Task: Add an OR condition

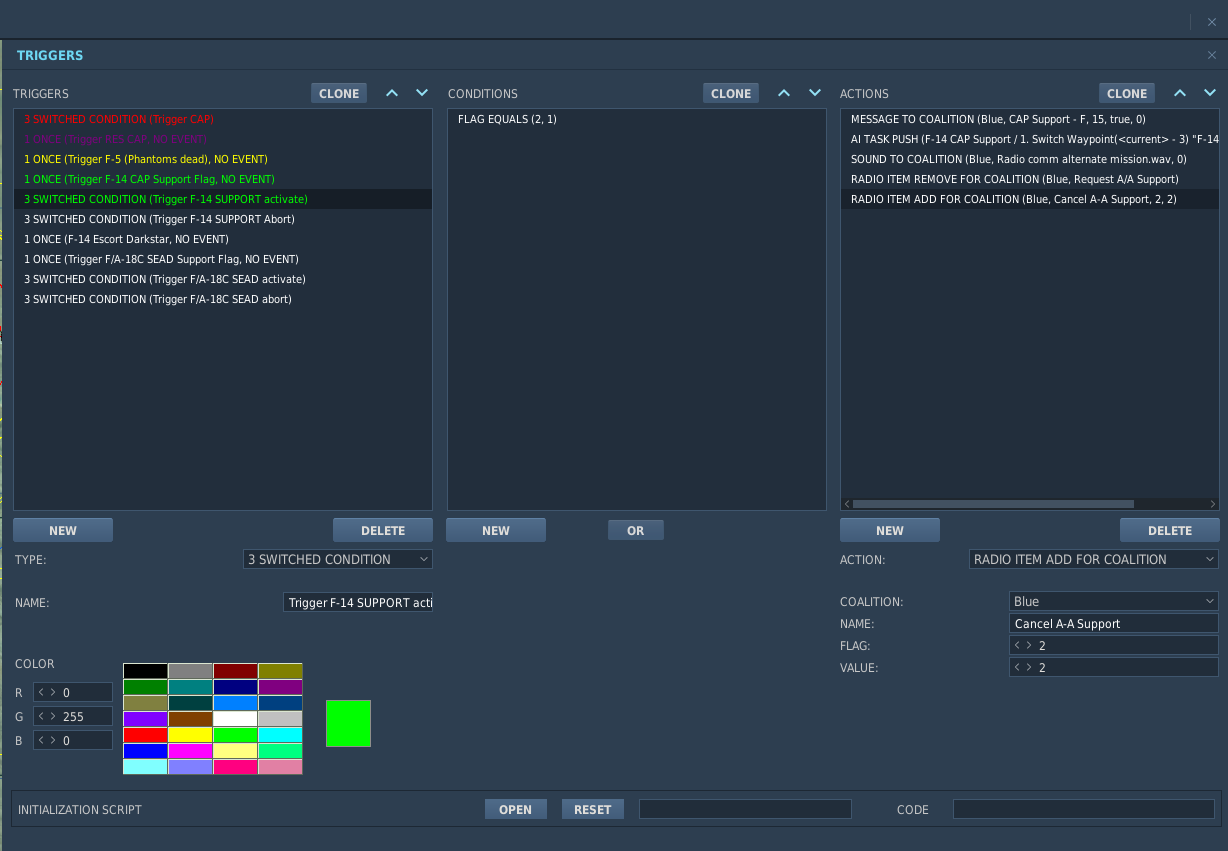Action: coord(636,530)
